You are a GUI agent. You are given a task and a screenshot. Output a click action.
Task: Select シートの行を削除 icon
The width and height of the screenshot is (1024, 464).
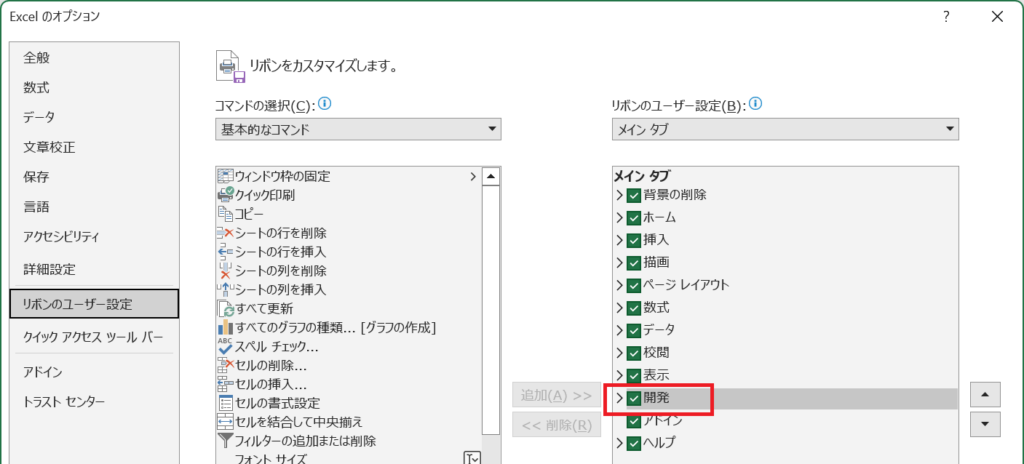[x=225, y=232]
